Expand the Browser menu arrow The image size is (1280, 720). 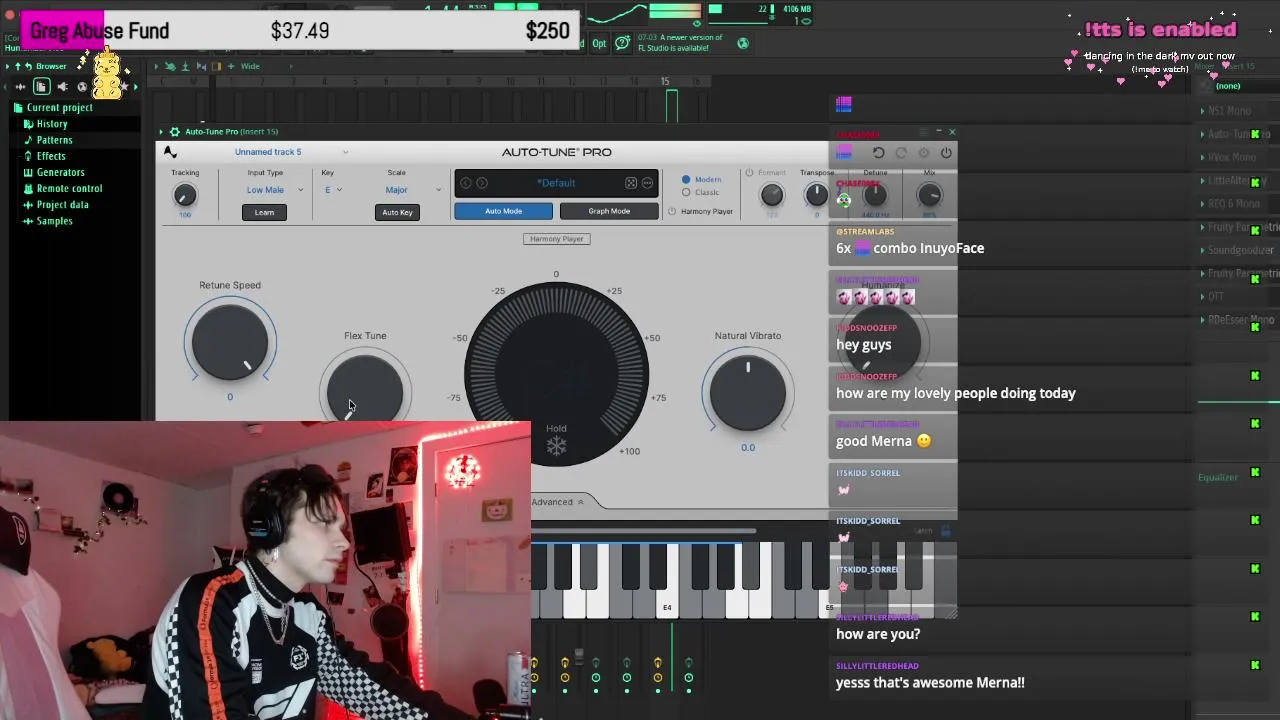click(8, 67)
